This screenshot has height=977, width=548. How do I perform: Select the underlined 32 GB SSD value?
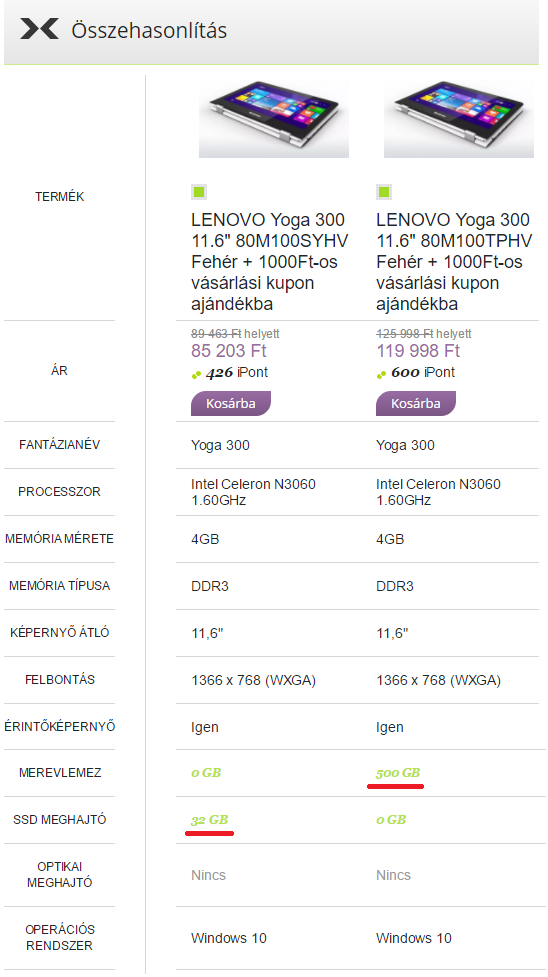point(209,820)
